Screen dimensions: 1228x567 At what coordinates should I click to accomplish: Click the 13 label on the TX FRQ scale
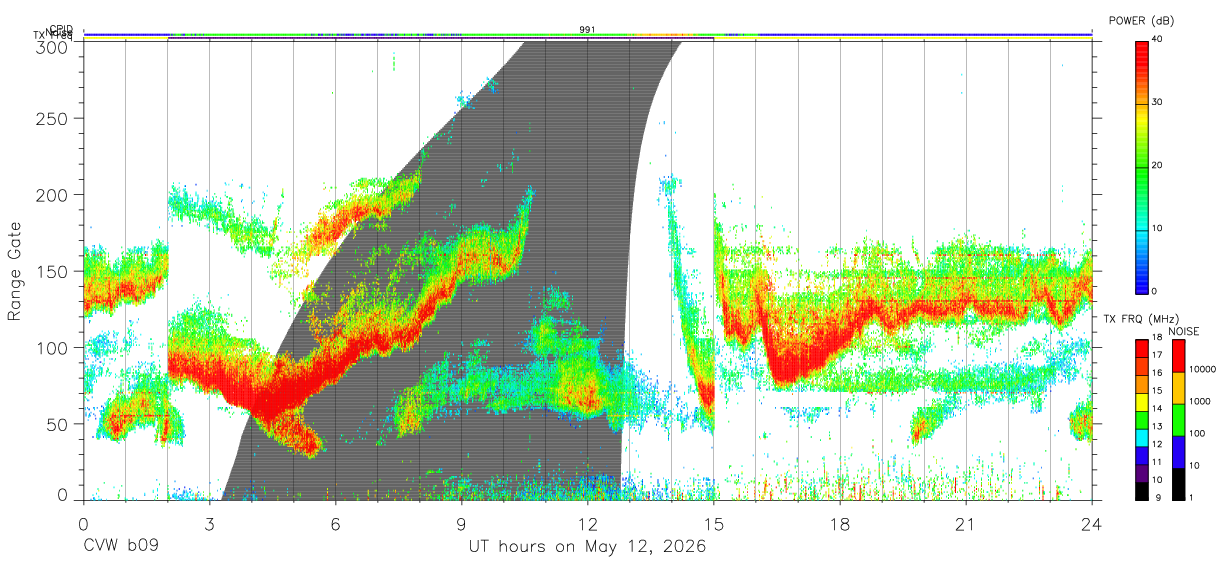[1158, 426]
